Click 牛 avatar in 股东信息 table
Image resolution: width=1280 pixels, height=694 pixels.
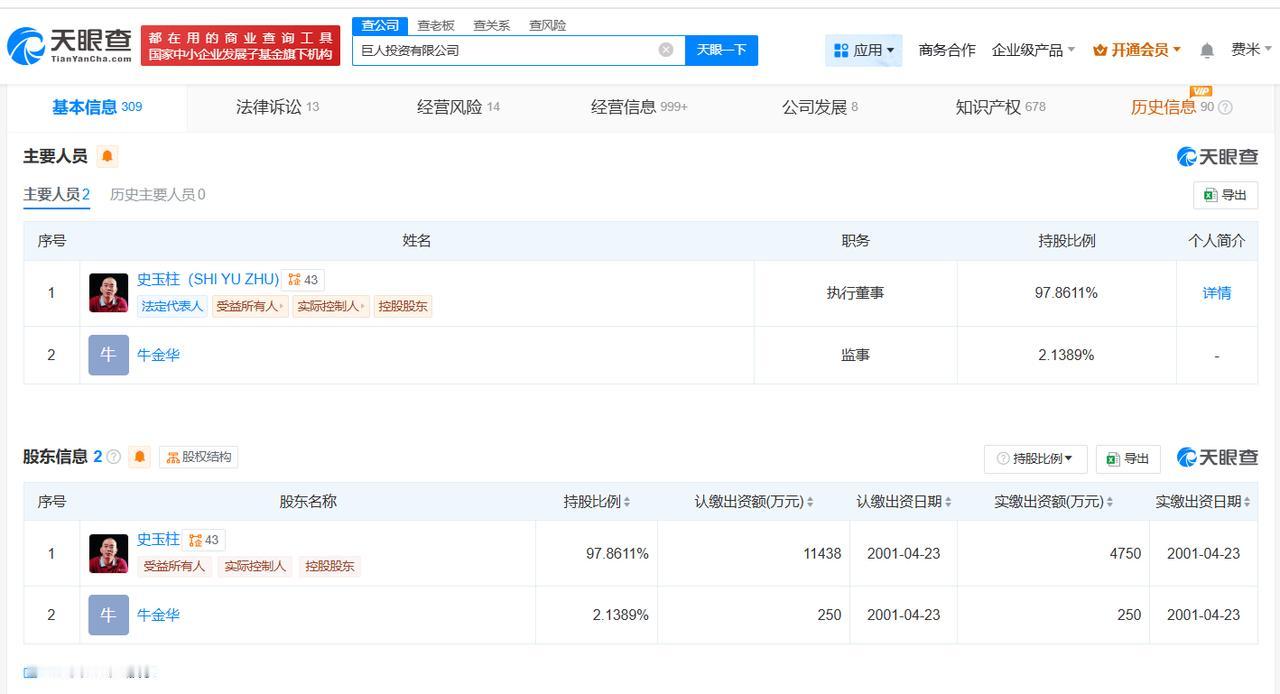pyautogui.click(x=108, y=615)
